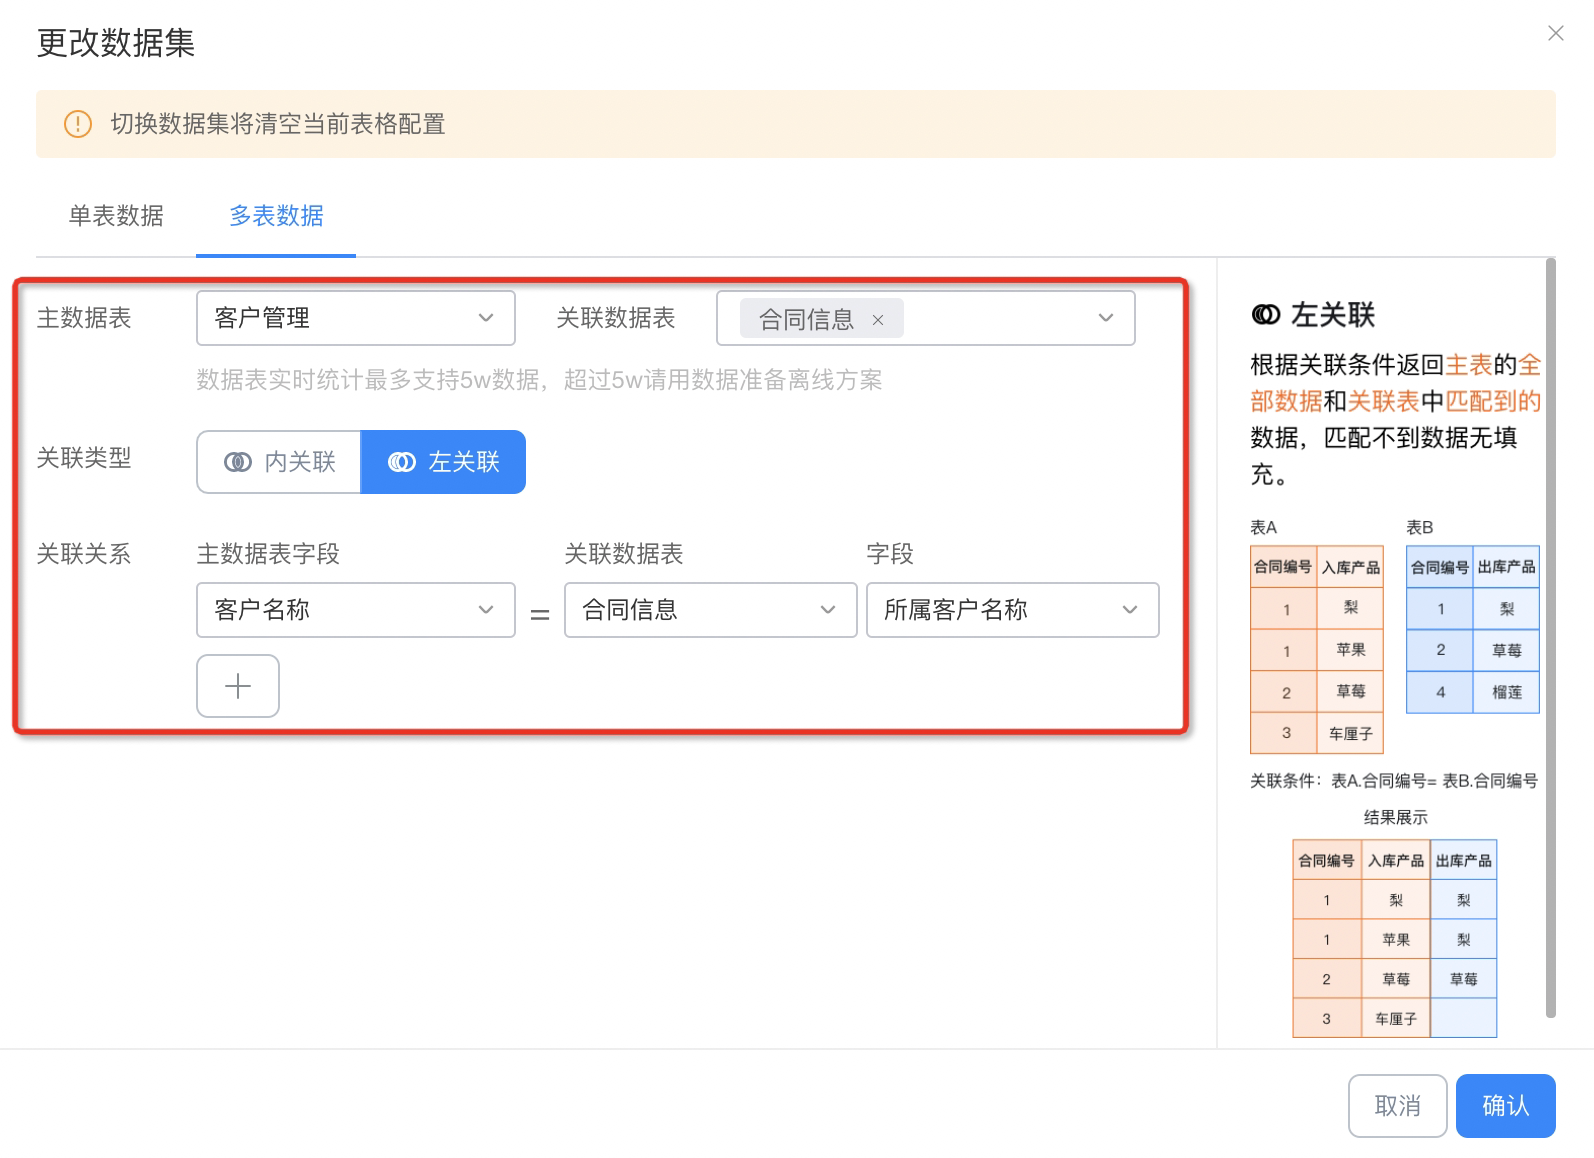Expand the 关联数据表 multi-select arrow
This screenshot has height=1158, width=1594.
click(1106, 318)
